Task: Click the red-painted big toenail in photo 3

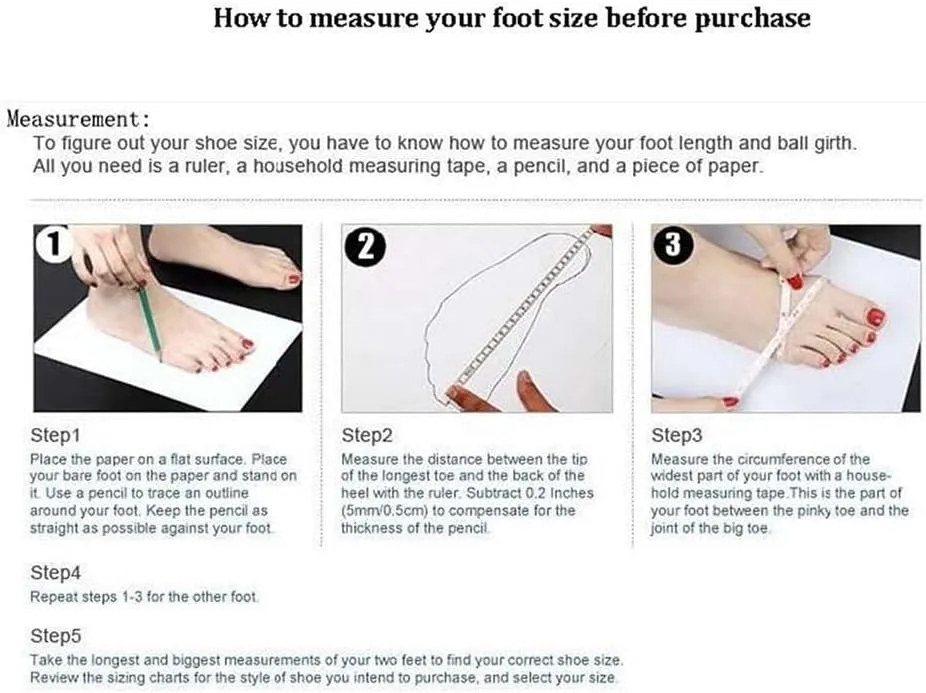Action: [875, 318]
